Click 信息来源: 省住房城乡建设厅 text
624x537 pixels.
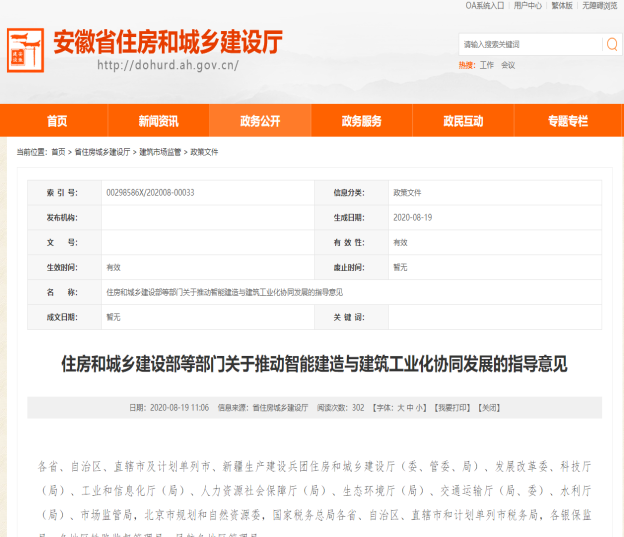(263, 408)
